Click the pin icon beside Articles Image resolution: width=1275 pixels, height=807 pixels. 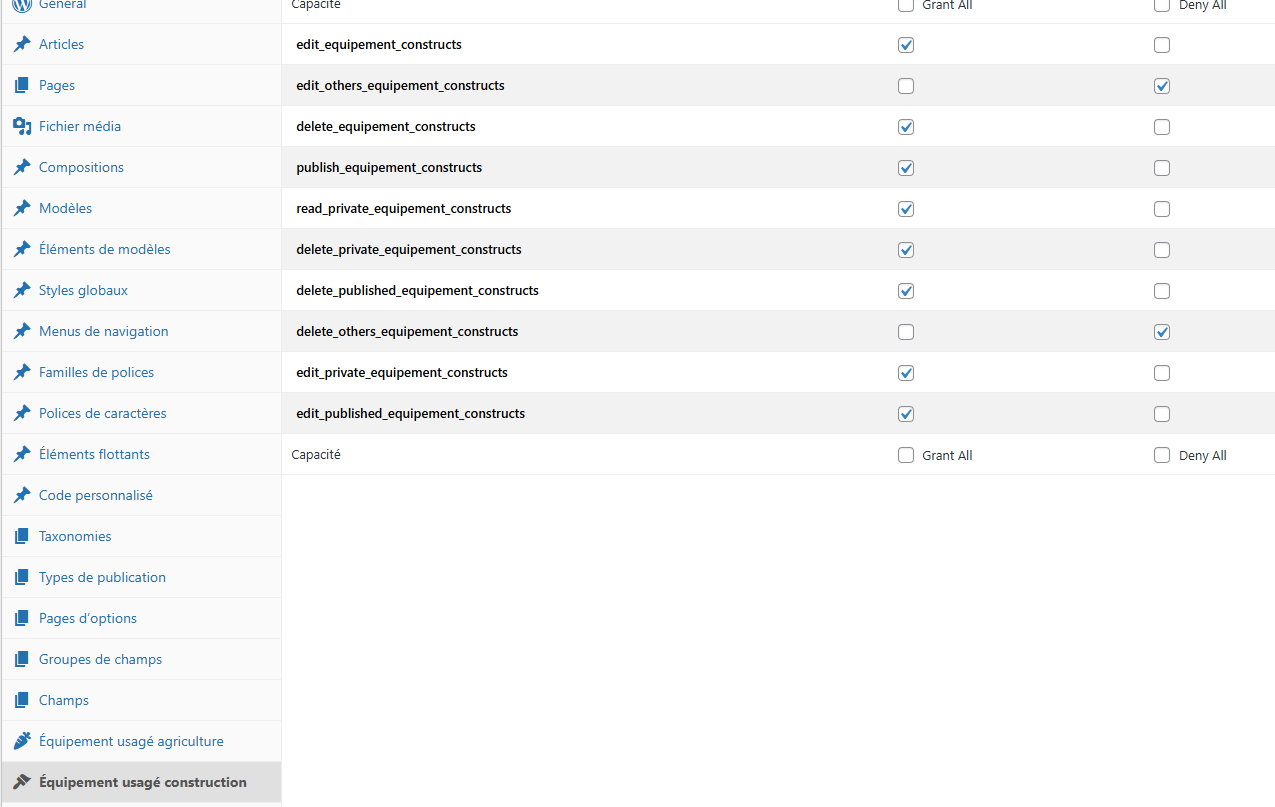pos(22,45)
